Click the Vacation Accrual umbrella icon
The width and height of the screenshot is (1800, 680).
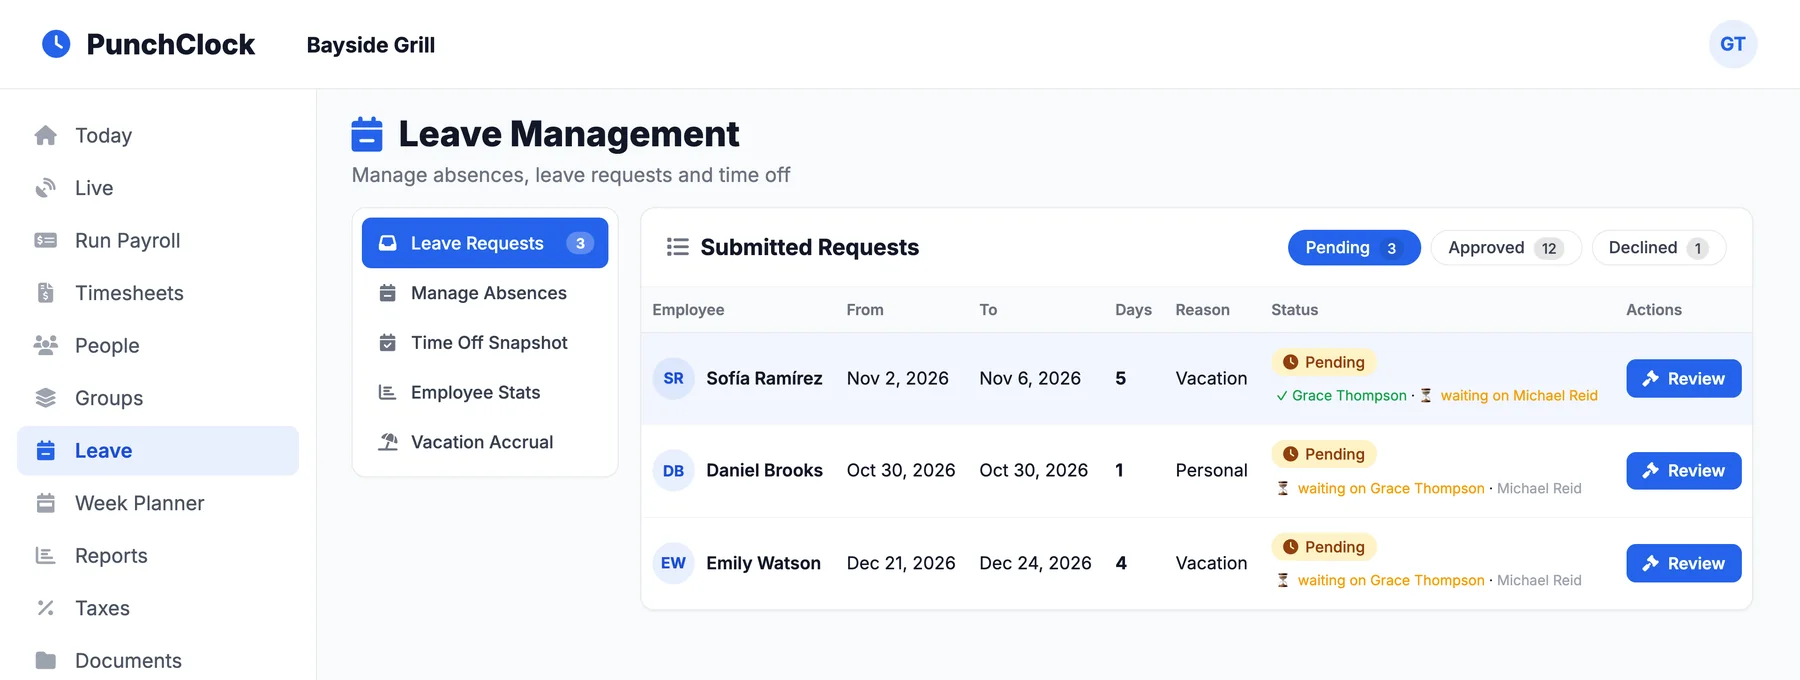(388, 442)
